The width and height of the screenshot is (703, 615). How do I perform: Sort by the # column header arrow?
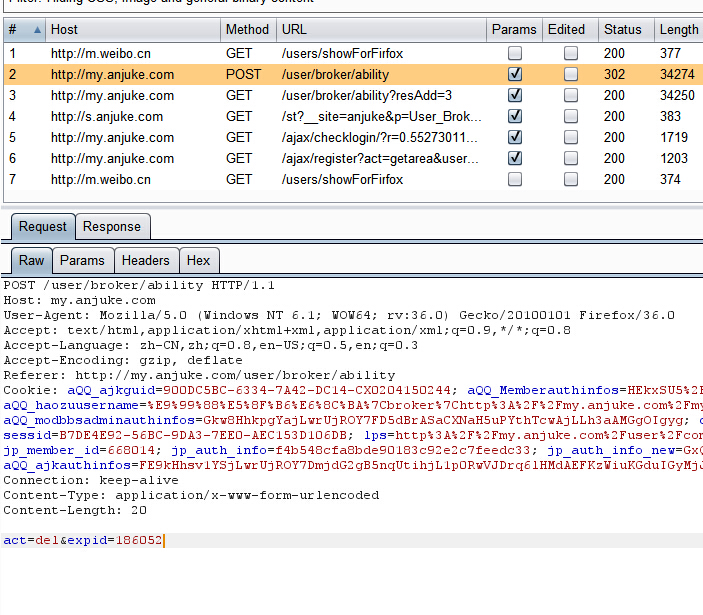[37, 30]
